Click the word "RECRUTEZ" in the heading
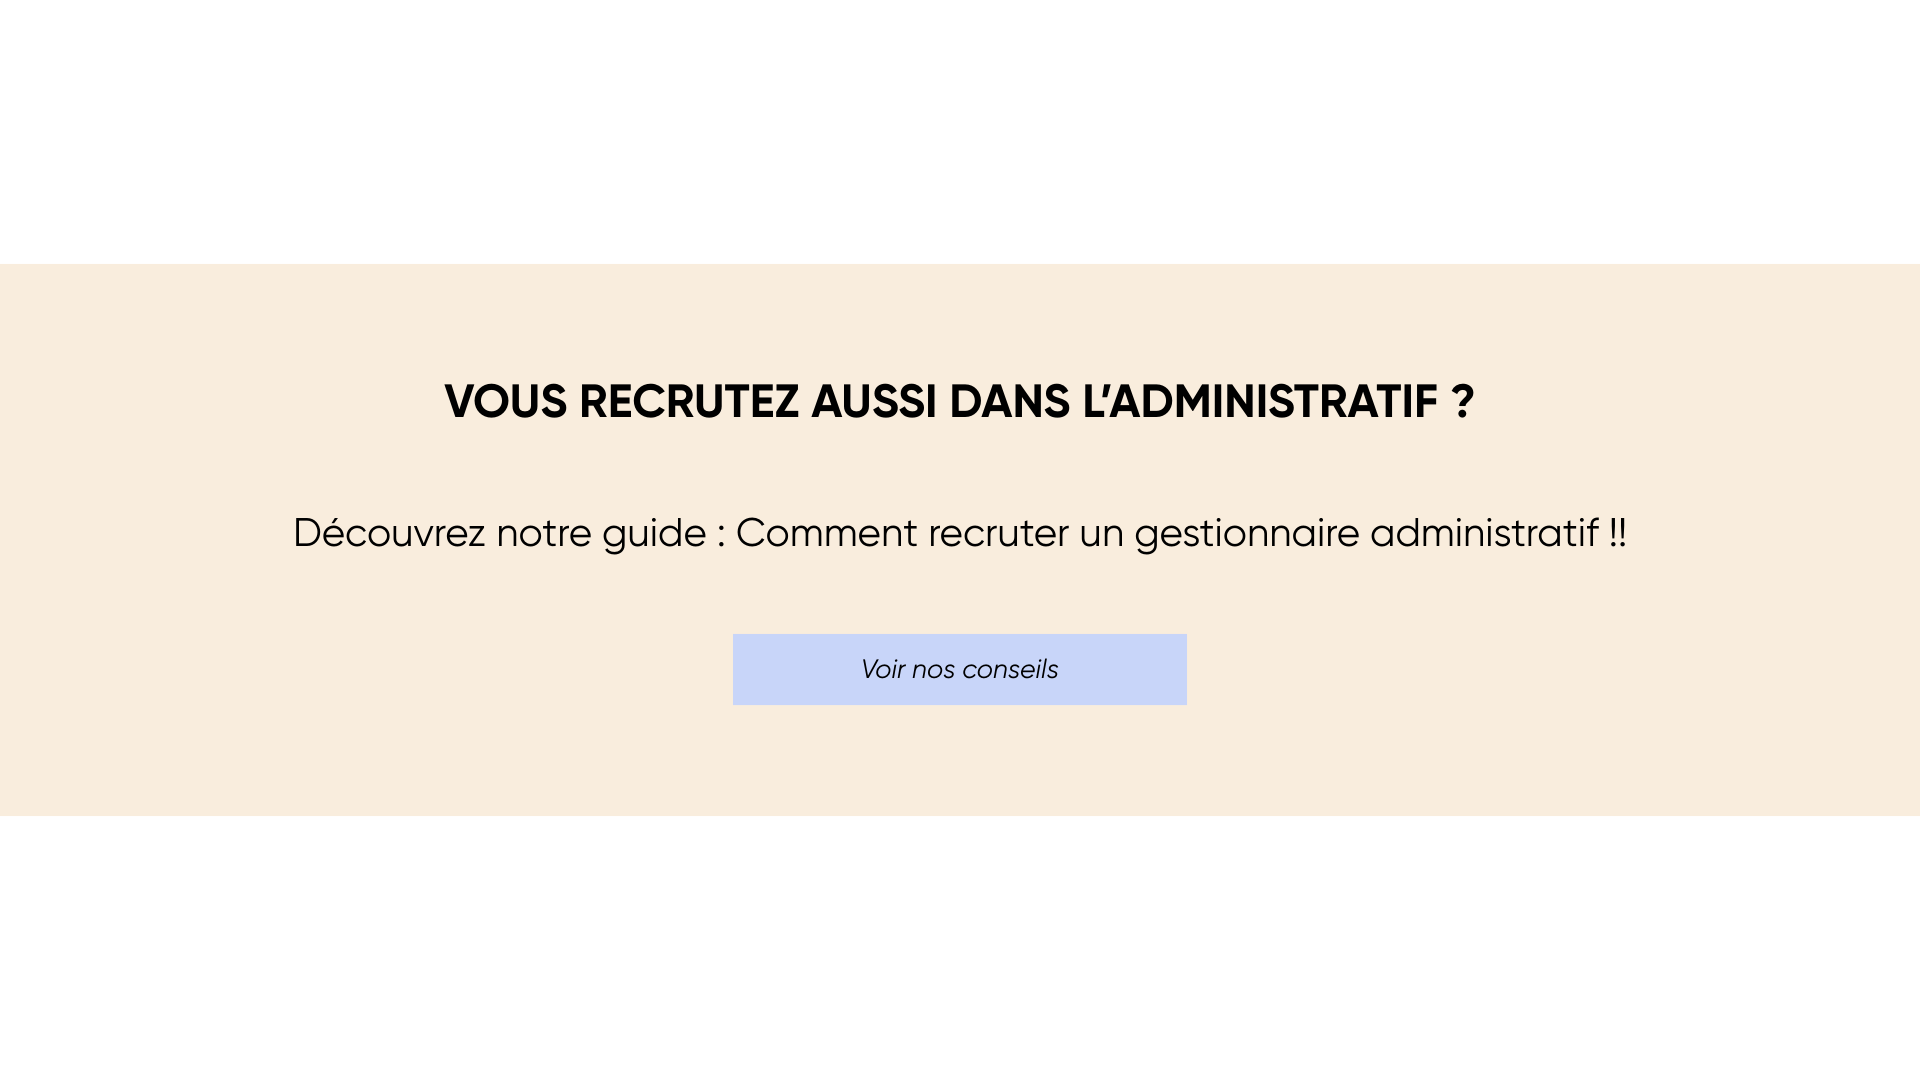 pos(688,402)
